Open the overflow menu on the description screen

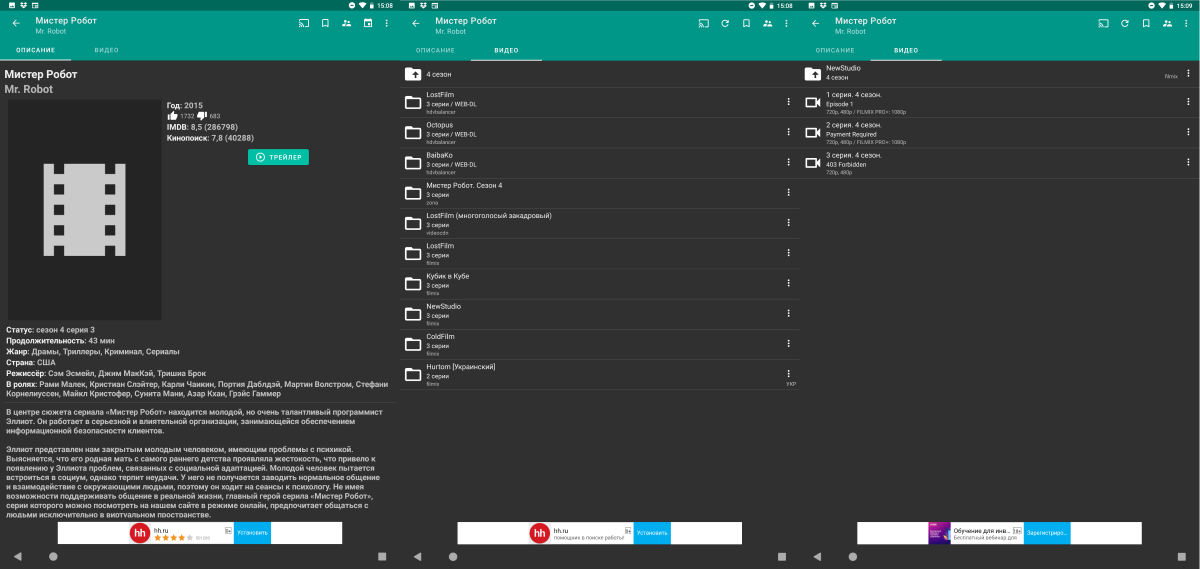387,23
